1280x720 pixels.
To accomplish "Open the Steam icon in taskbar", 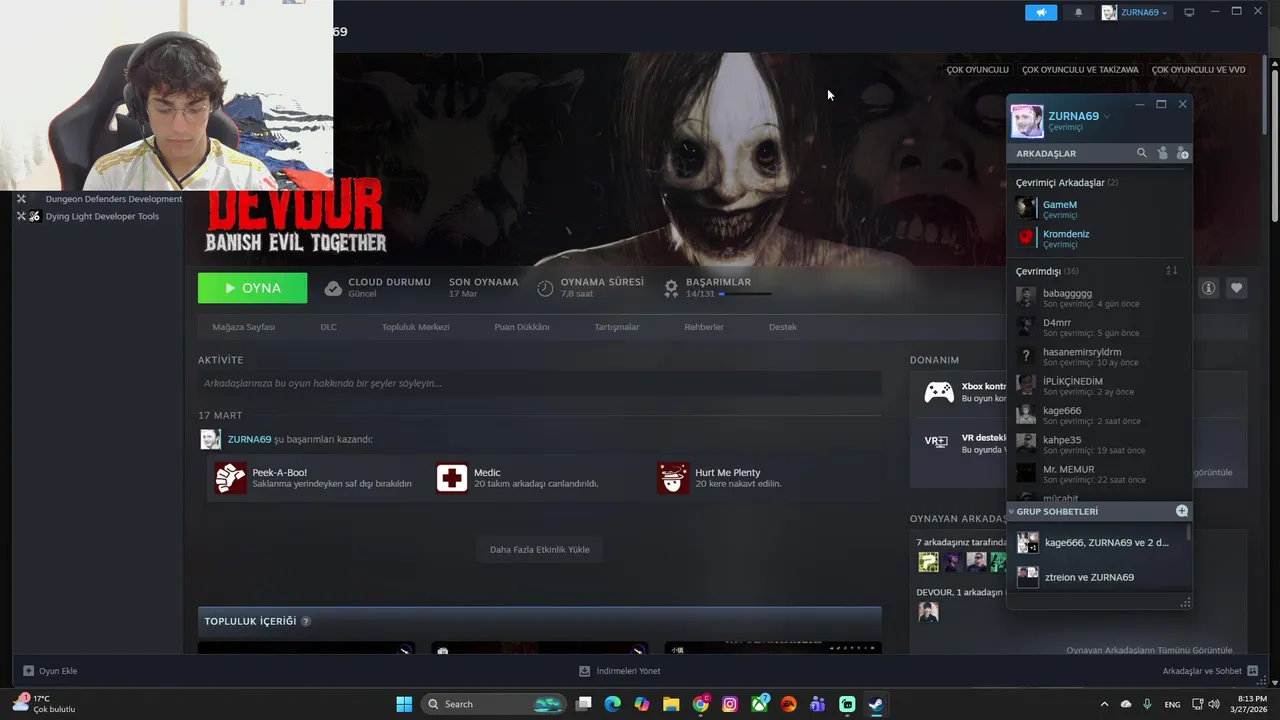I will 875,704.
